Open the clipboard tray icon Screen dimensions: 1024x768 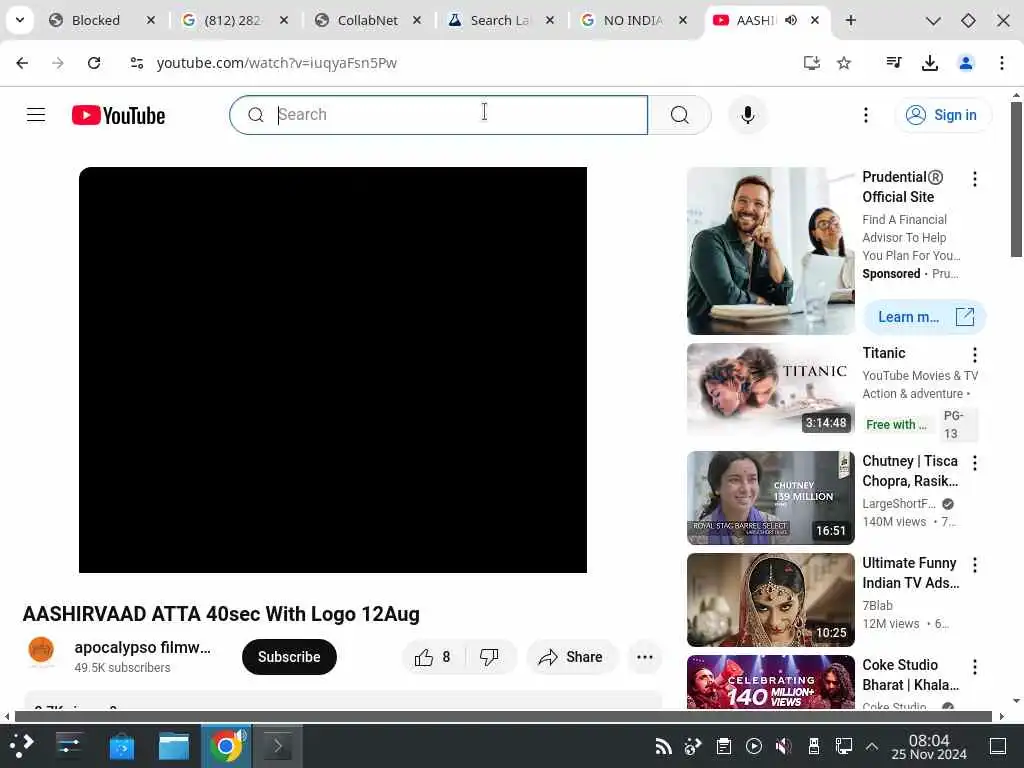[x=724, y=746]
